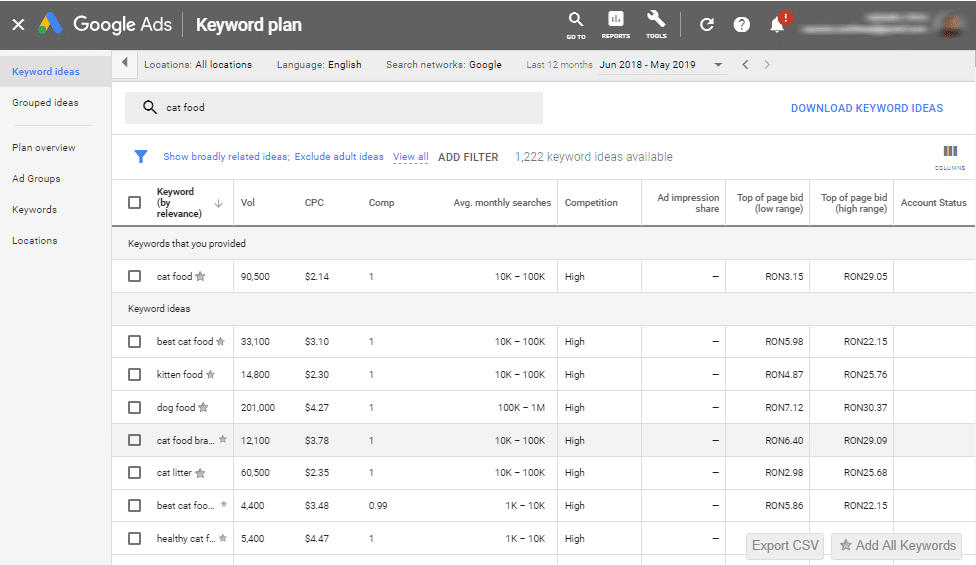
Task: Sort by Top of page bid (high range) header
Action: [x=854, y=203]
